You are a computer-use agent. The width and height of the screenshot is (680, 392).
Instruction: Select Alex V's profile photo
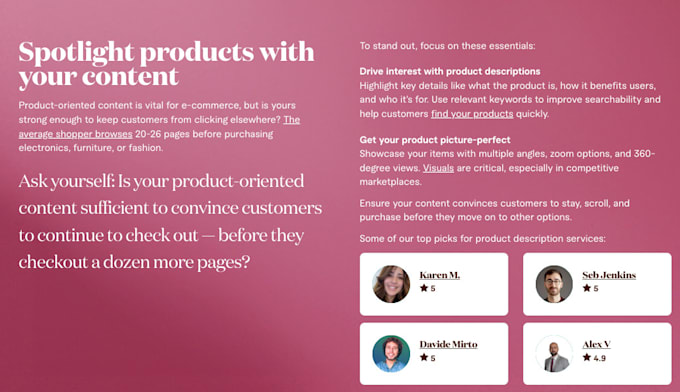(x=554, y=353)
